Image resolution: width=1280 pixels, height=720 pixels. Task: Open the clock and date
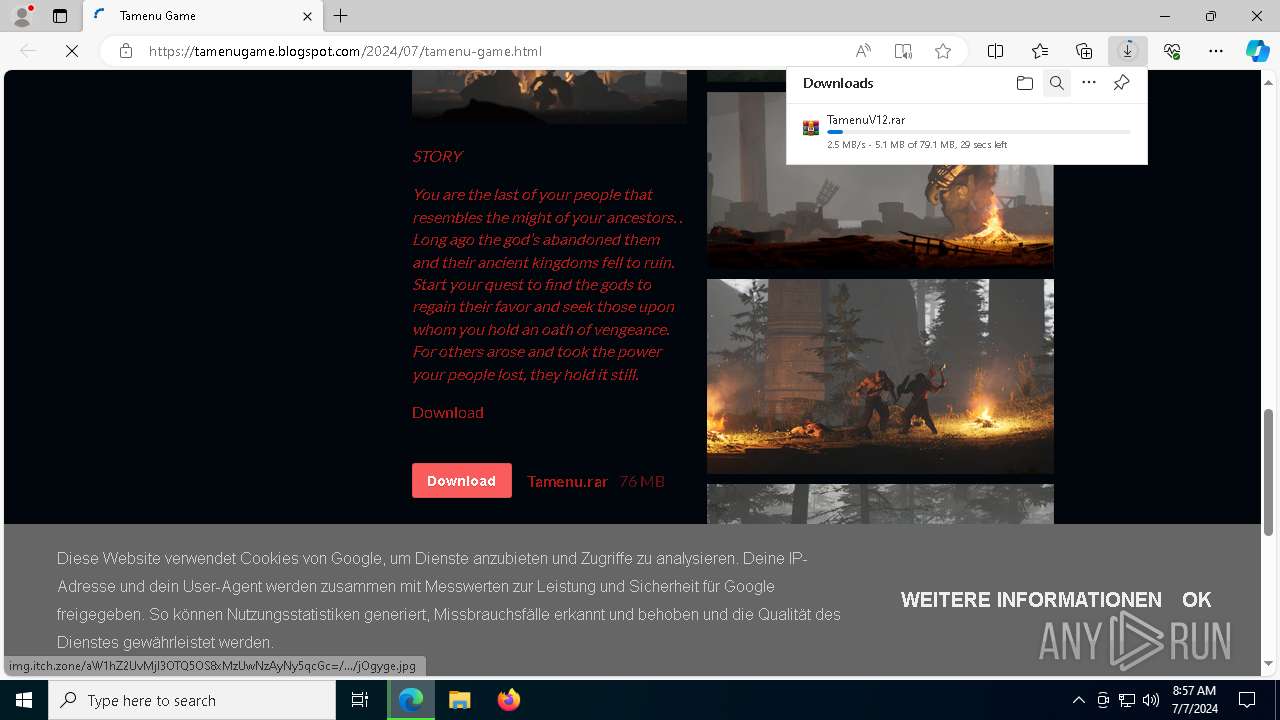tap(1194, 700)
